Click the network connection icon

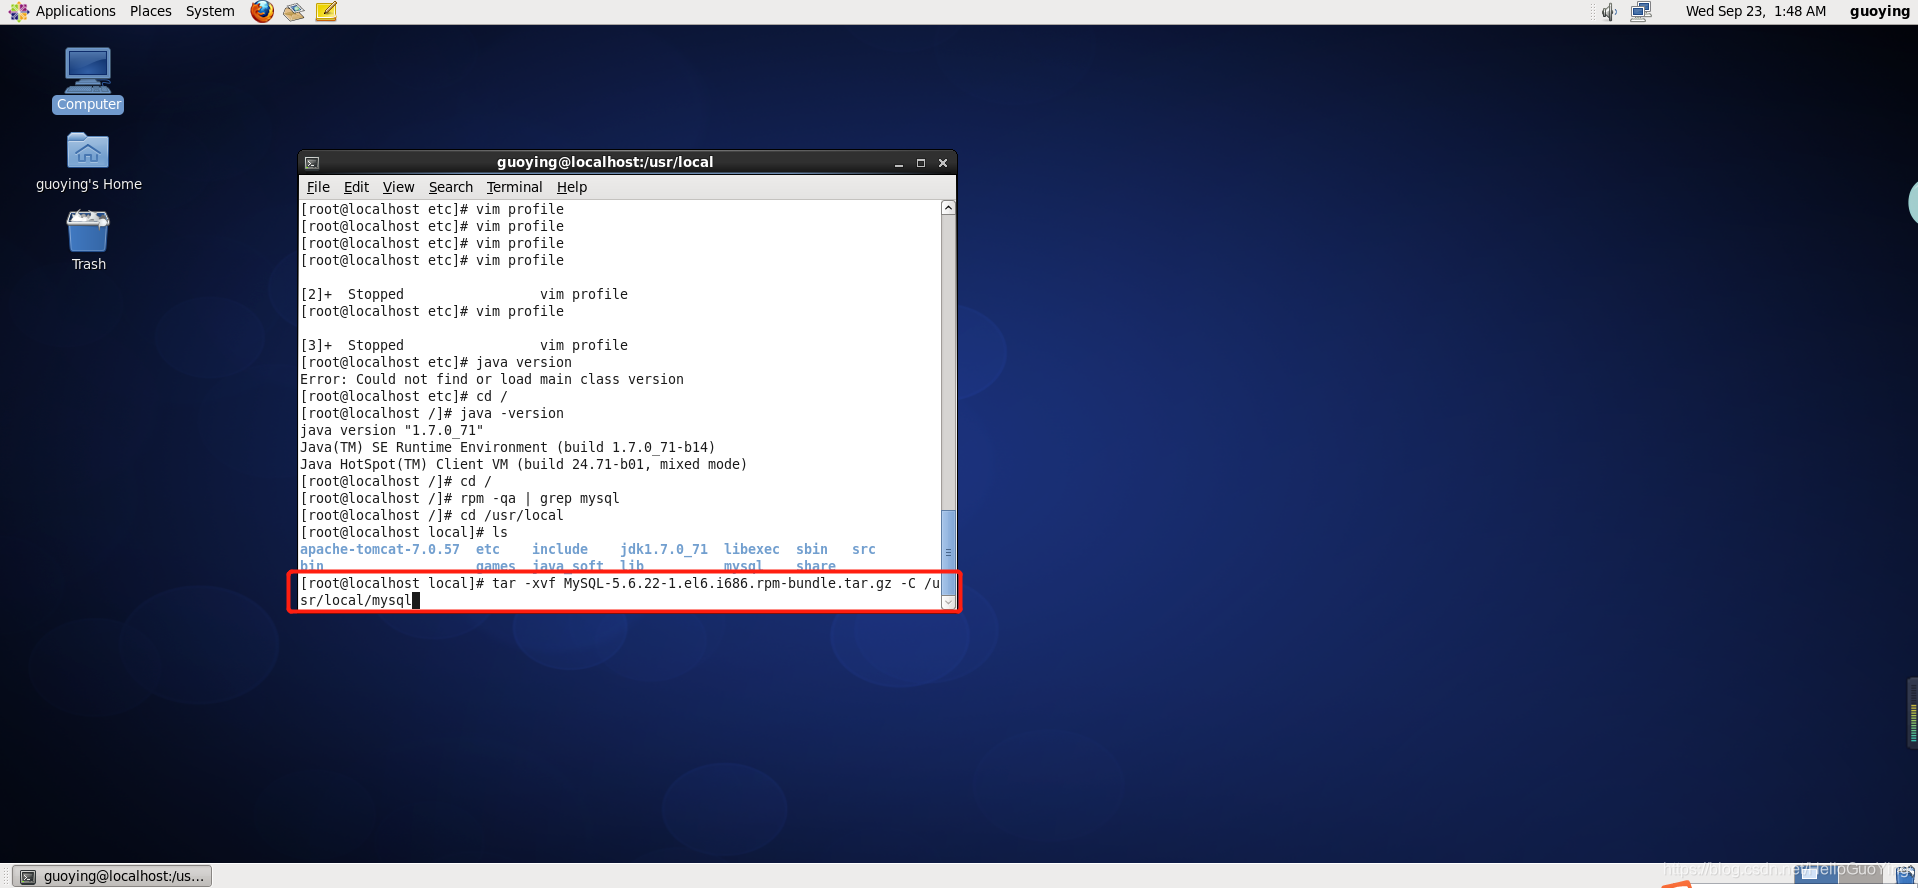[x=1641, y=12]
